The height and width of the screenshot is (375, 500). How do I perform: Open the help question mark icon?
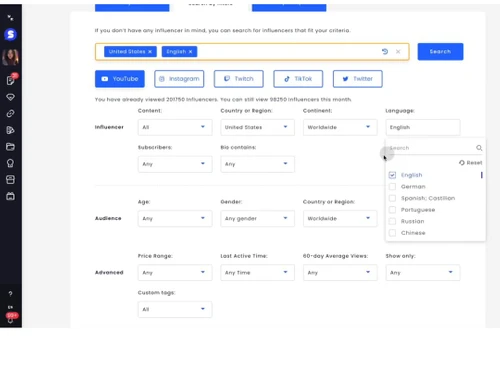(10, 294)
